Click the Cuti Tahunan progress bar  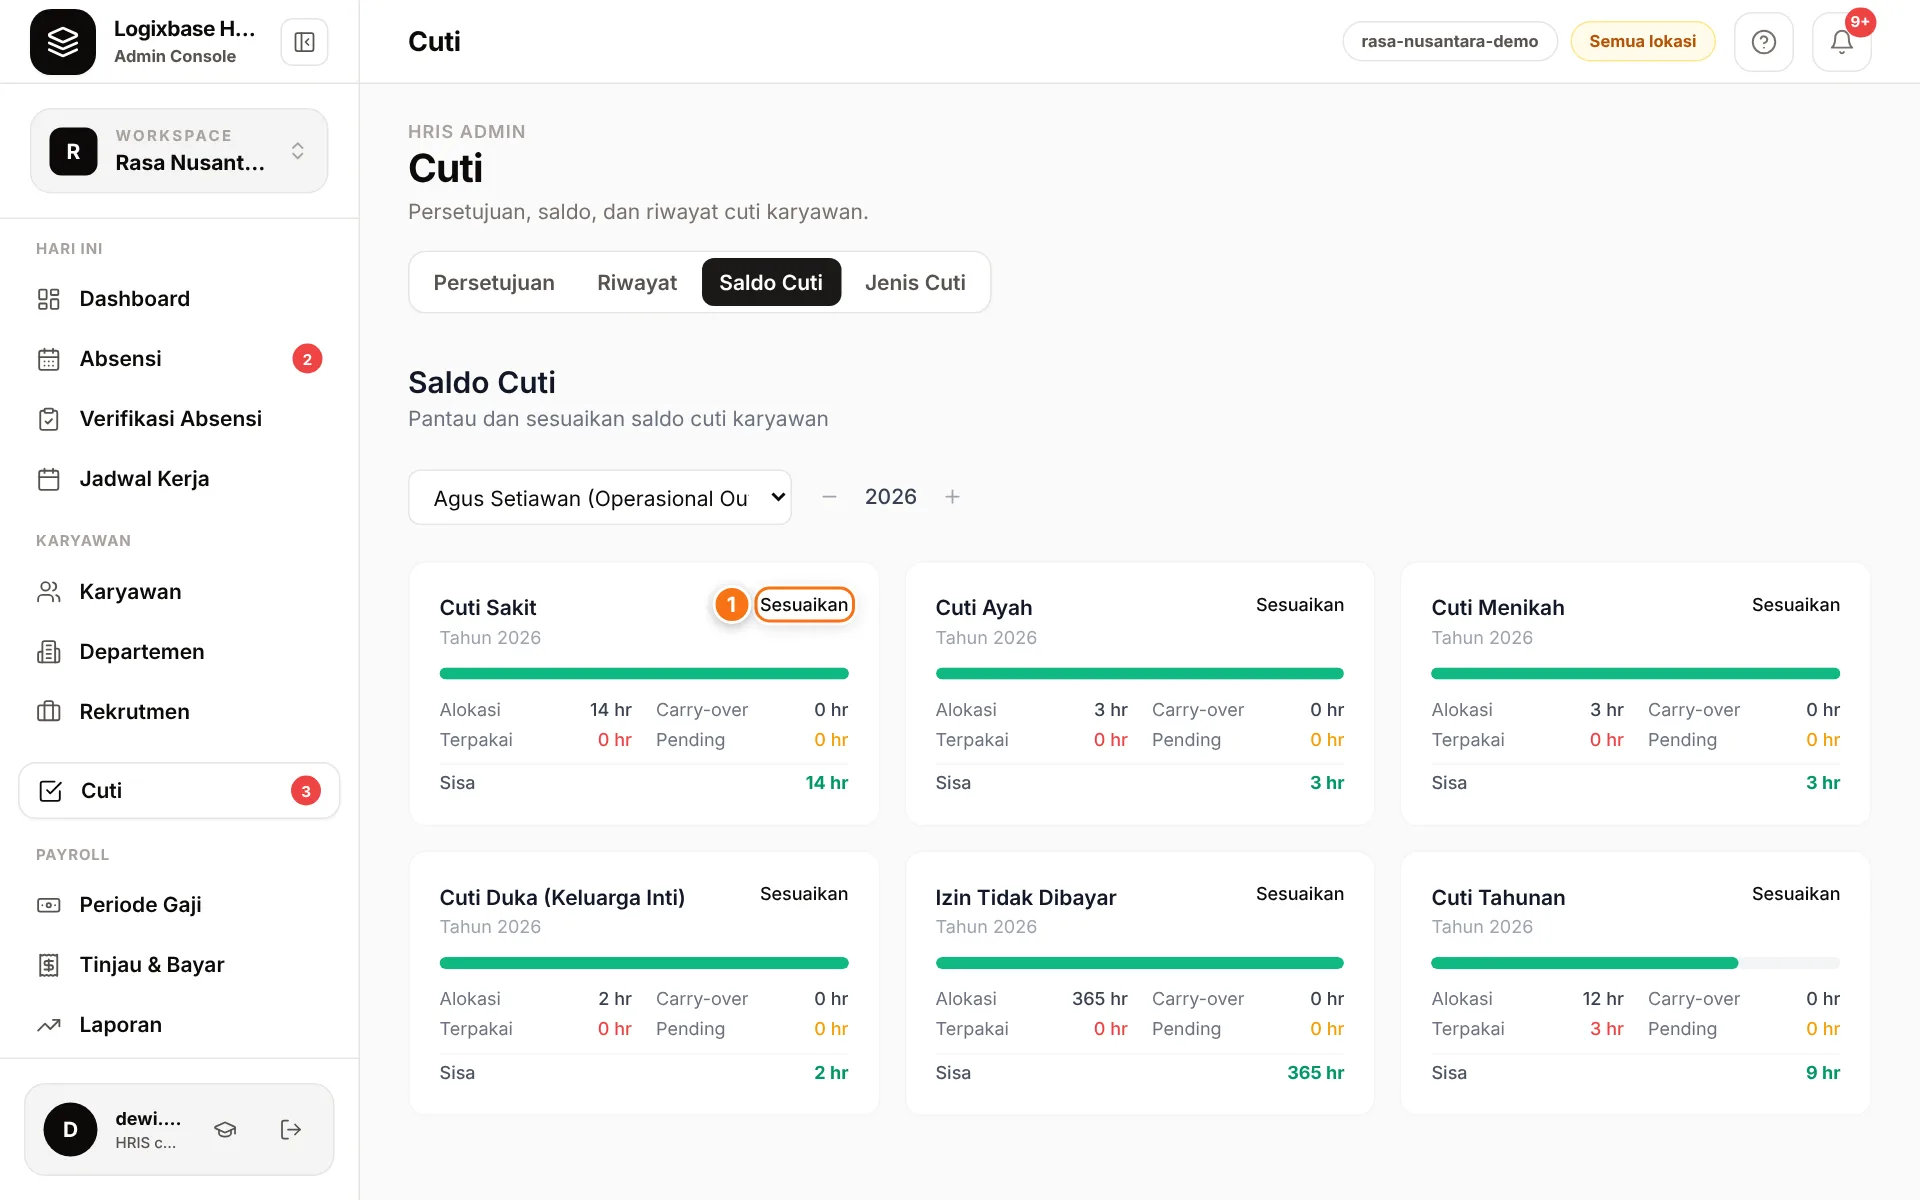point(1635,963)
